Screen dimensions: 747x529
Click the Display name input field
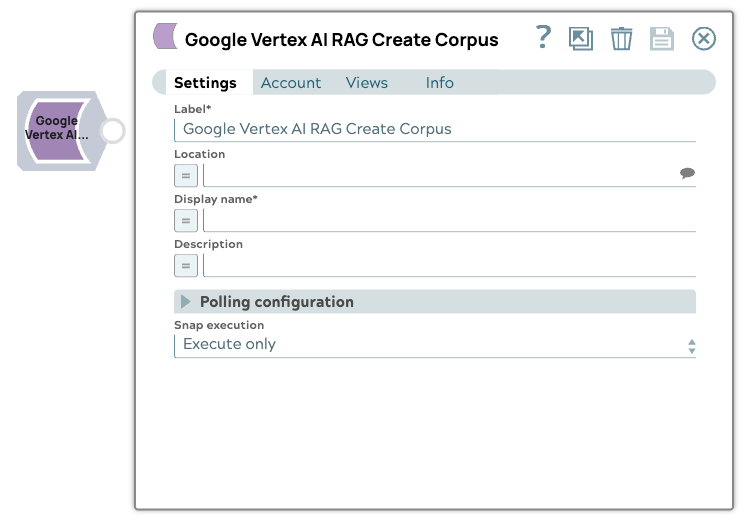pyautogui.click(x=449, y=220)
